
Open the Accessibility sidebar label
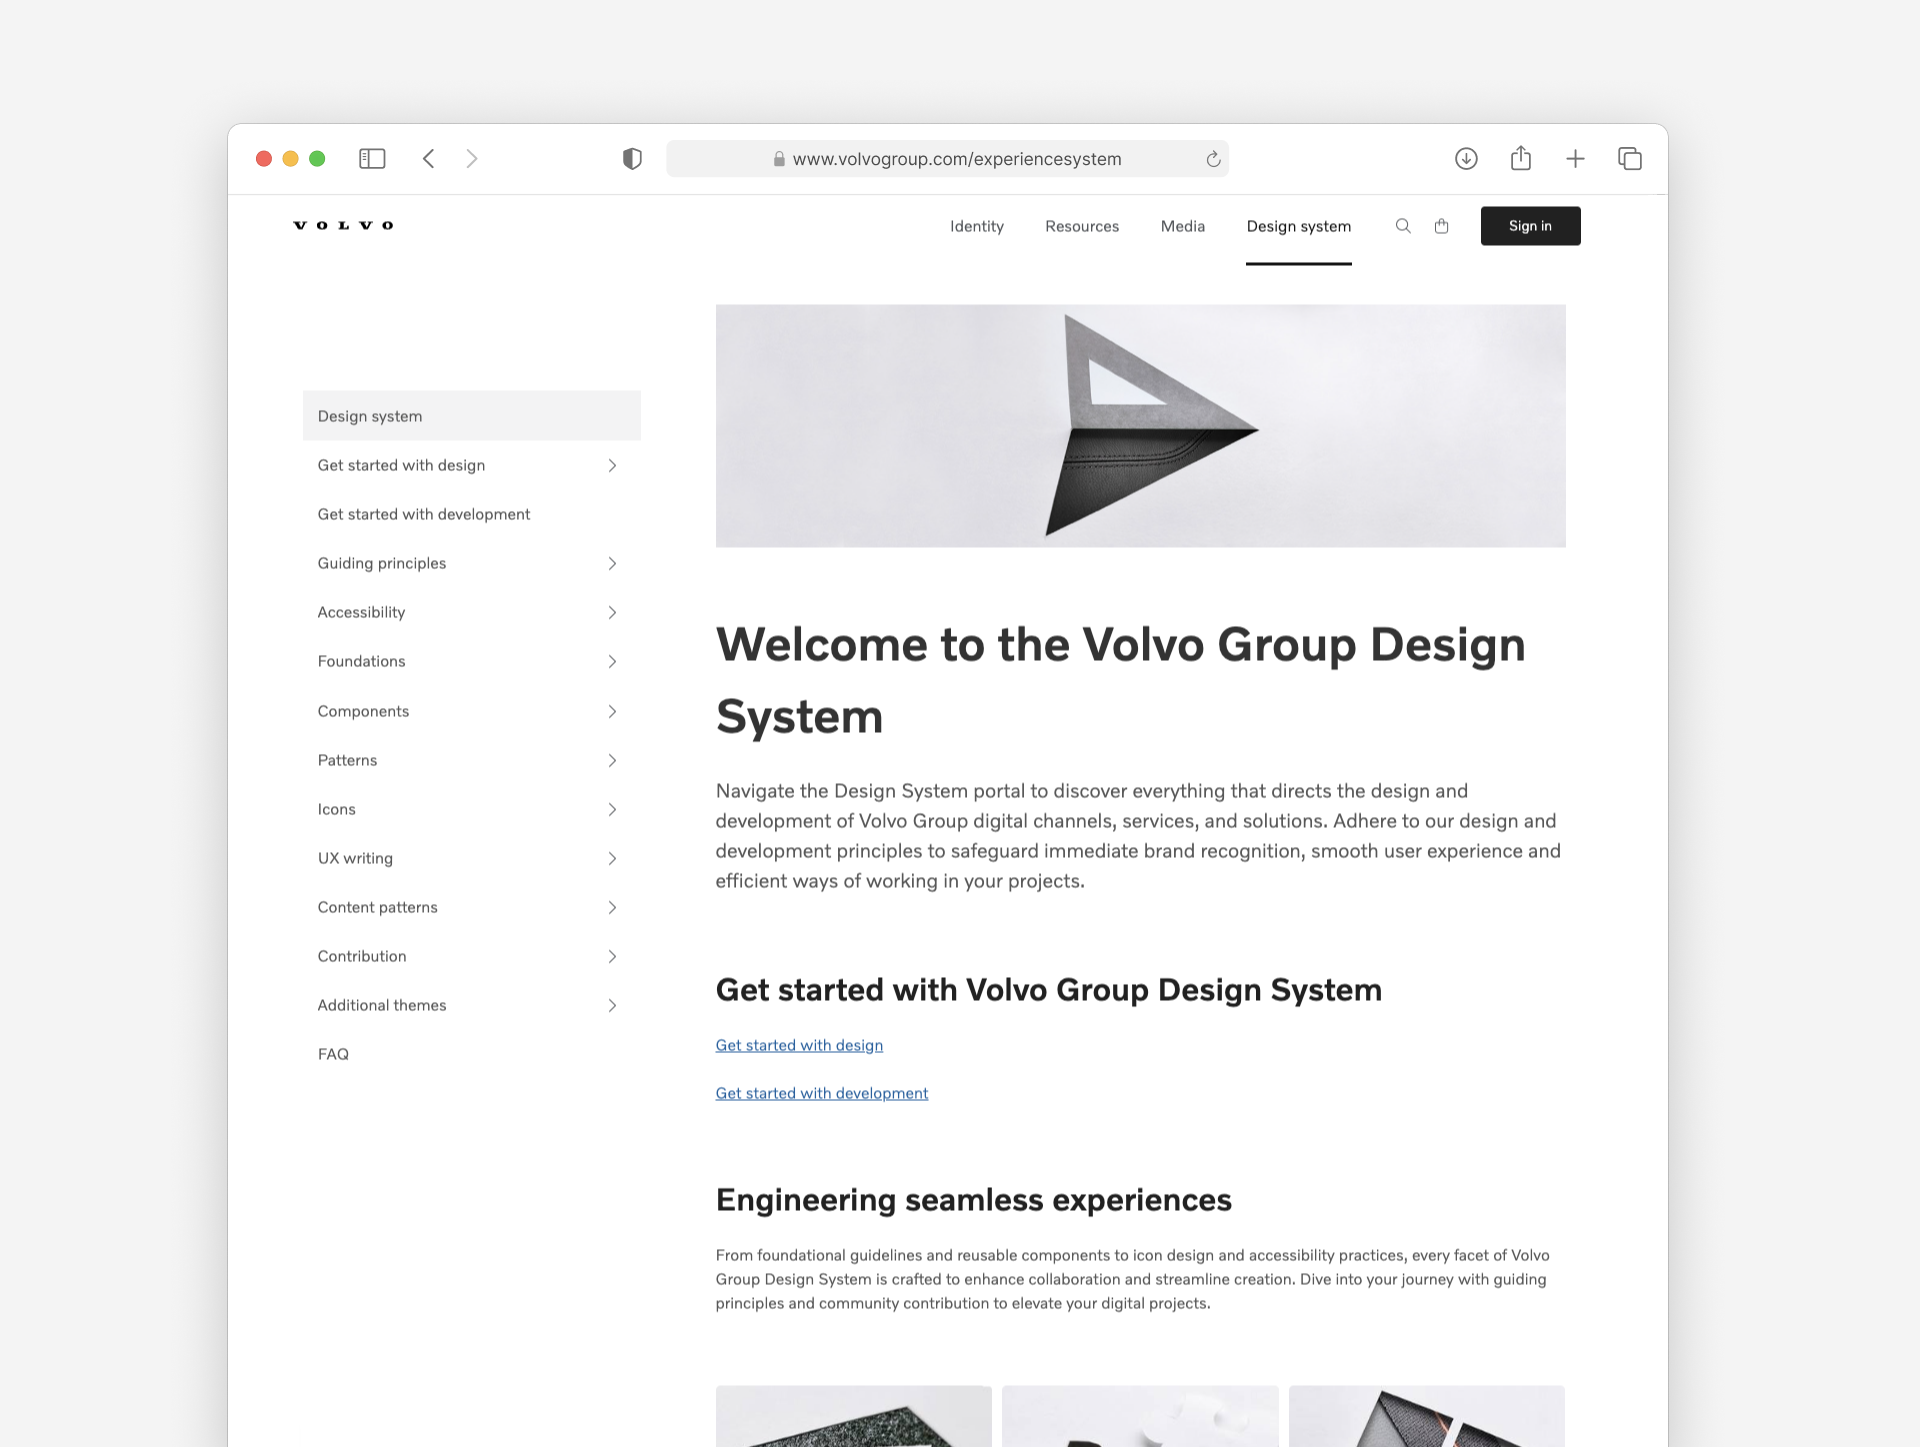coord(361,612)
